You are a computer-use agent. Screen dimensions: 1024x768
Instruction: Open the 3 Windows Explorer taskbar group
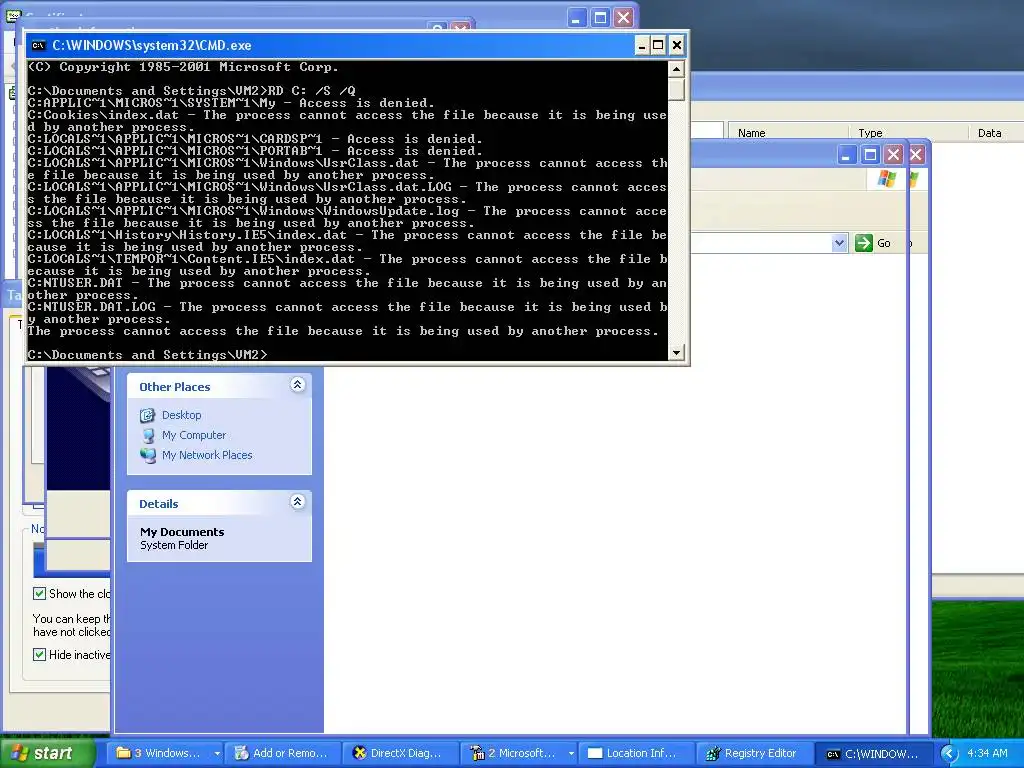(x=167, y=753)
